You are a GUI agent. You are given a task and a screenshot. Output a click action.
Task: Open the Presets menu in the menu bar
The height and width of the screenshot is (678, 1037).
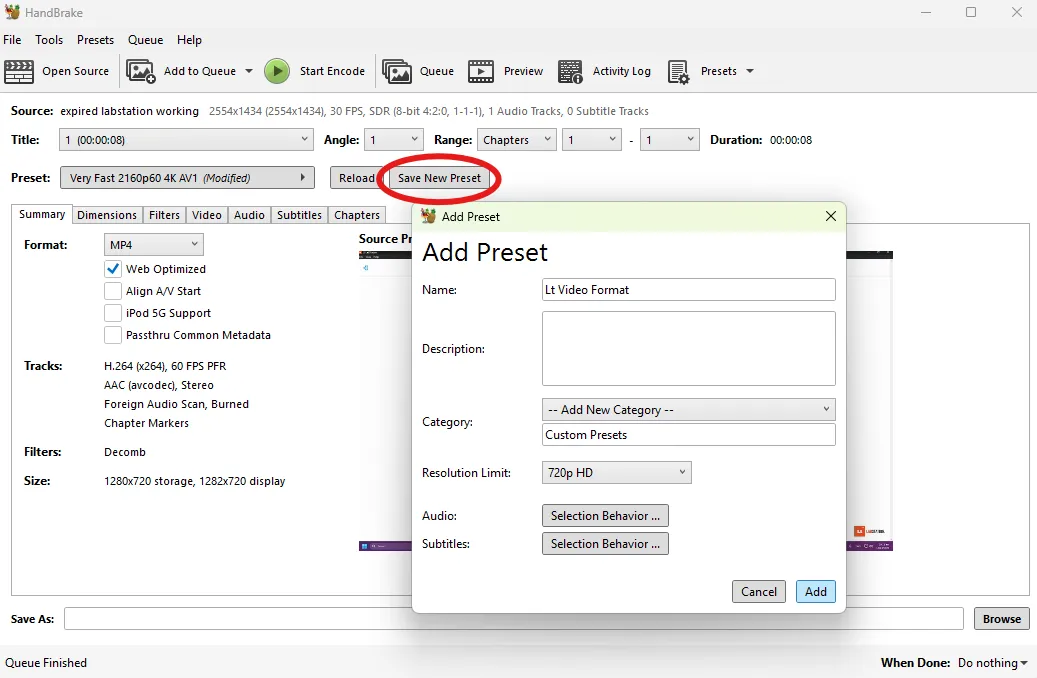point(95,40)
